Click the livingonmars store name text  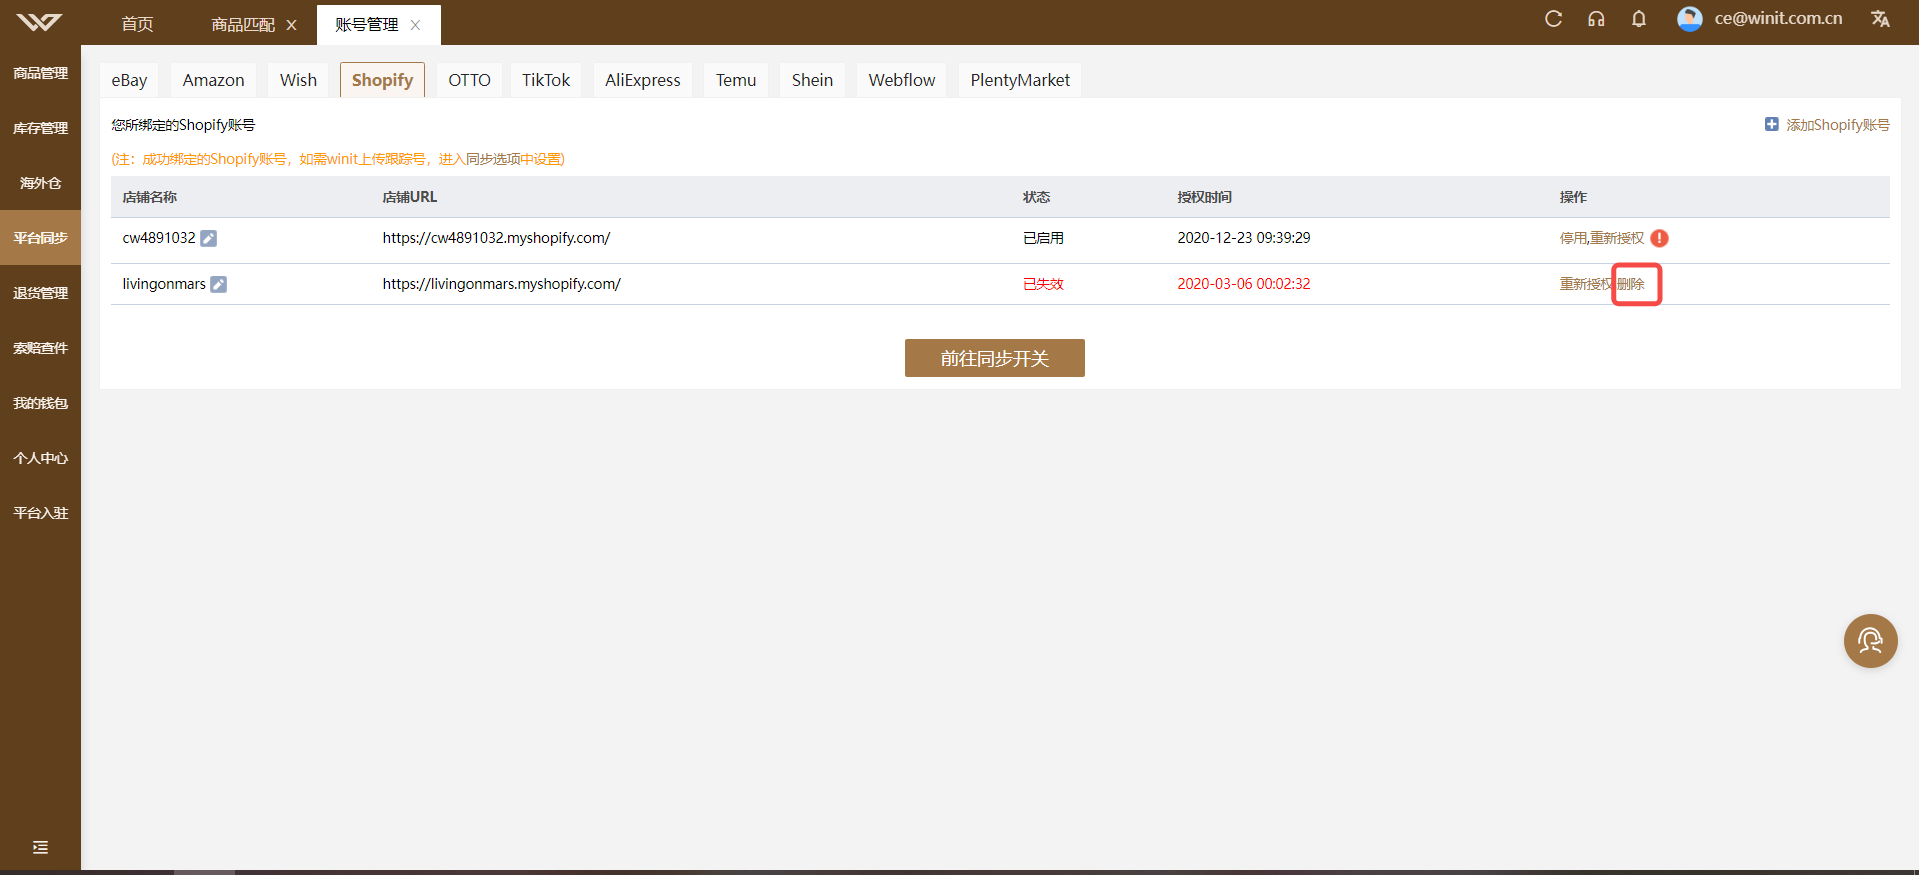coord(164,284)
